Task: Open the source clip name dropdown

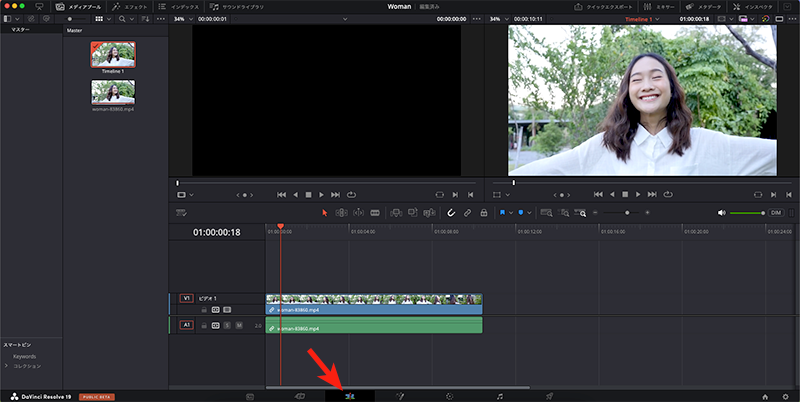Action: tap(344, 19)
